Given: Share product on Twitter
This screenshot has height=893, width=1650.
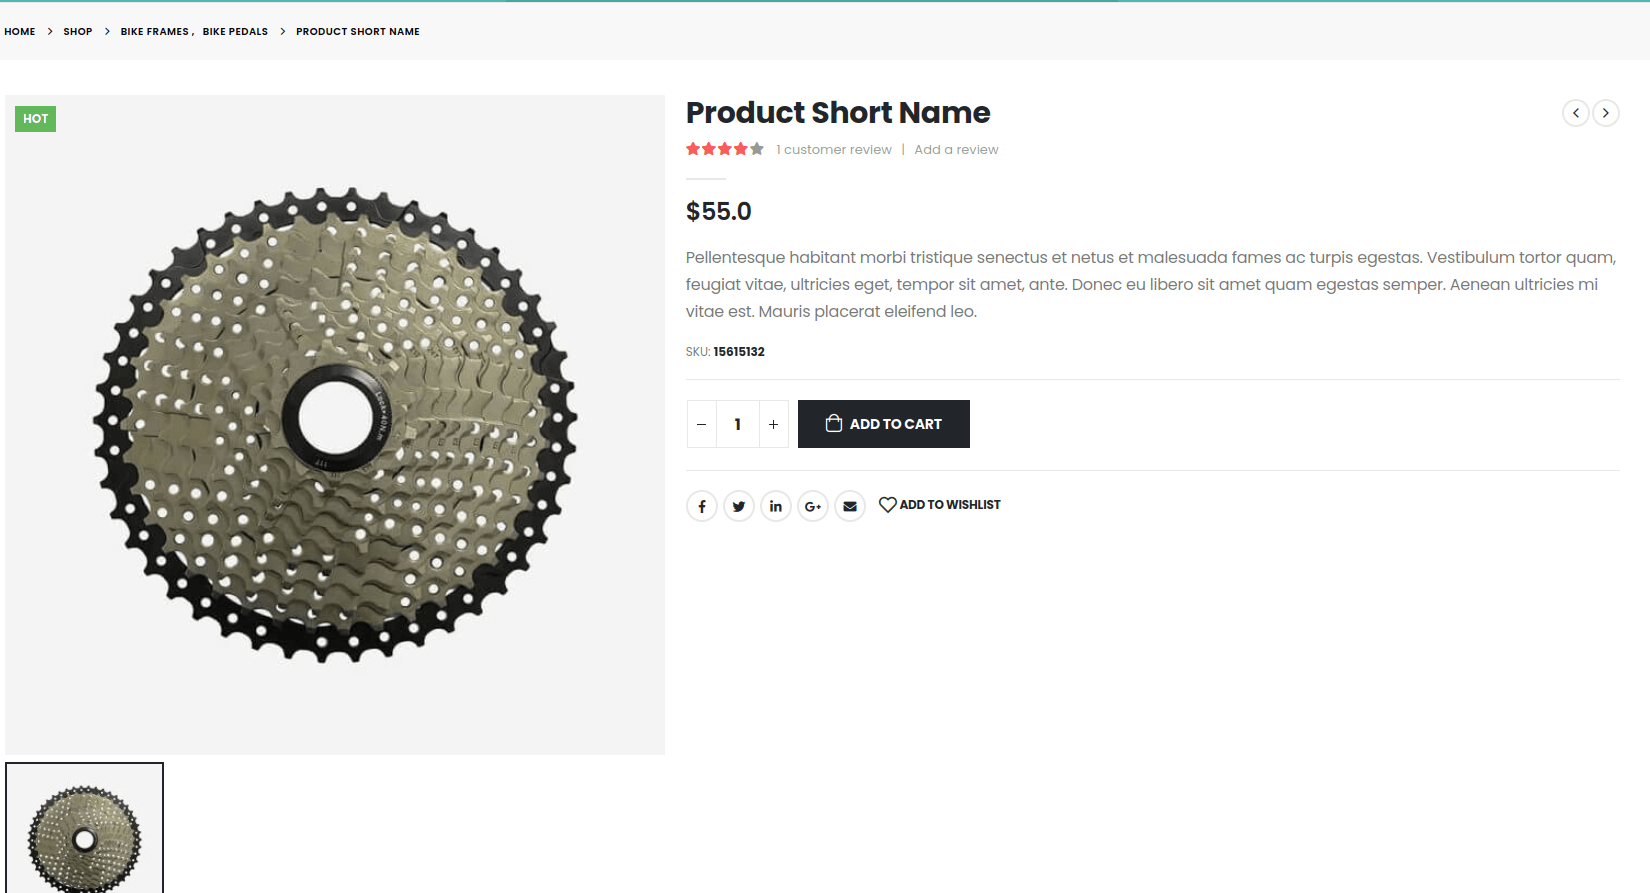Looking at the screenshot, I should coord(739,506).
